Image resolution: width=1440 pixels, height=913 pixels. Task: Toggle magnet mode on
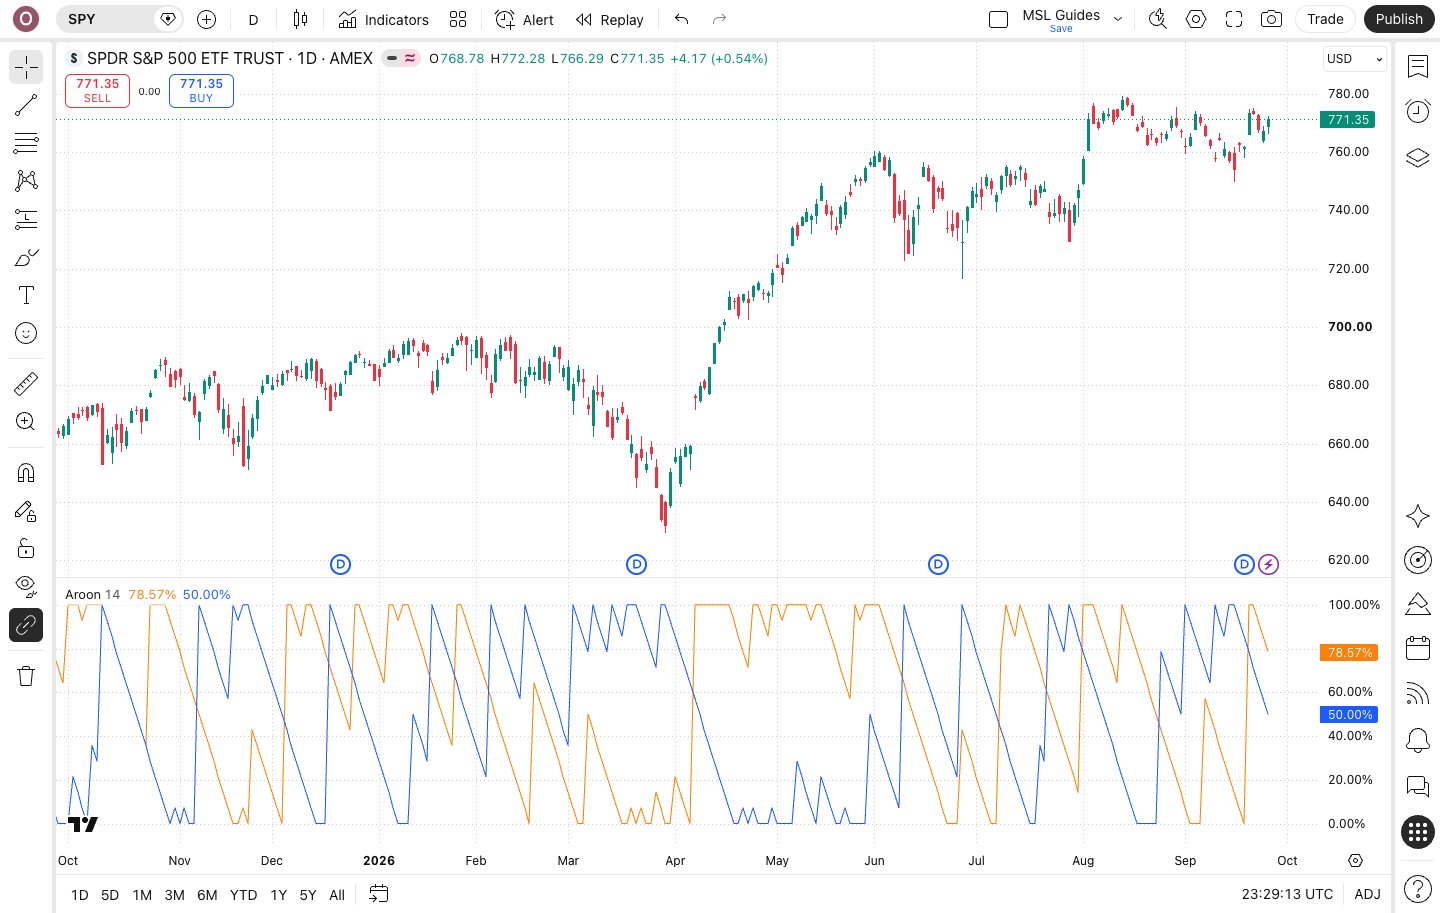click(x=26, y=472)
